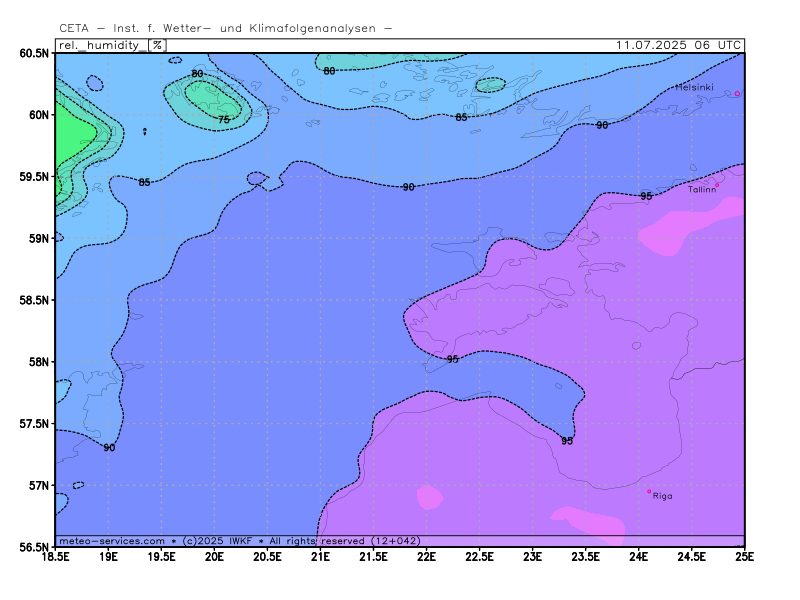Click the 60N latitude axis label
This screenshot has width=800, height=600.
[x=39, y=115]
